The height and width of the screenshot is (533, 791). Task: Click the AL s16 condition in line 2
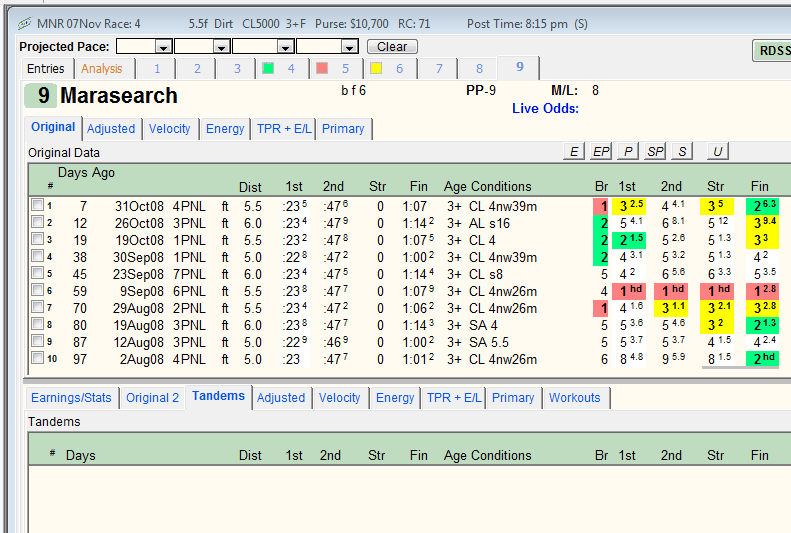coord(489,223)
